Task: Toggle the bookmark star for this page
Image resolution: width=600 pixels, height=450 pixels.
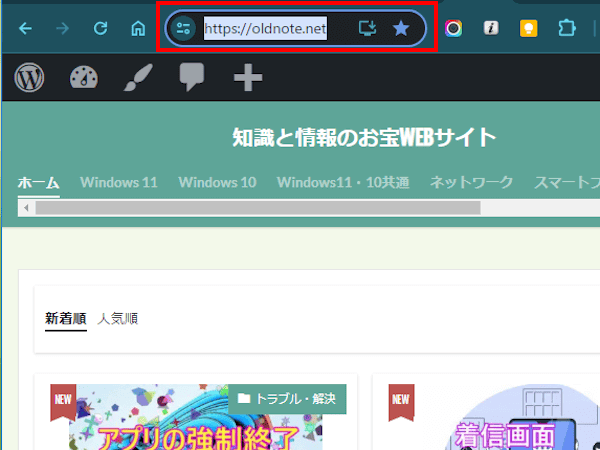Action: tap(401, 28)
